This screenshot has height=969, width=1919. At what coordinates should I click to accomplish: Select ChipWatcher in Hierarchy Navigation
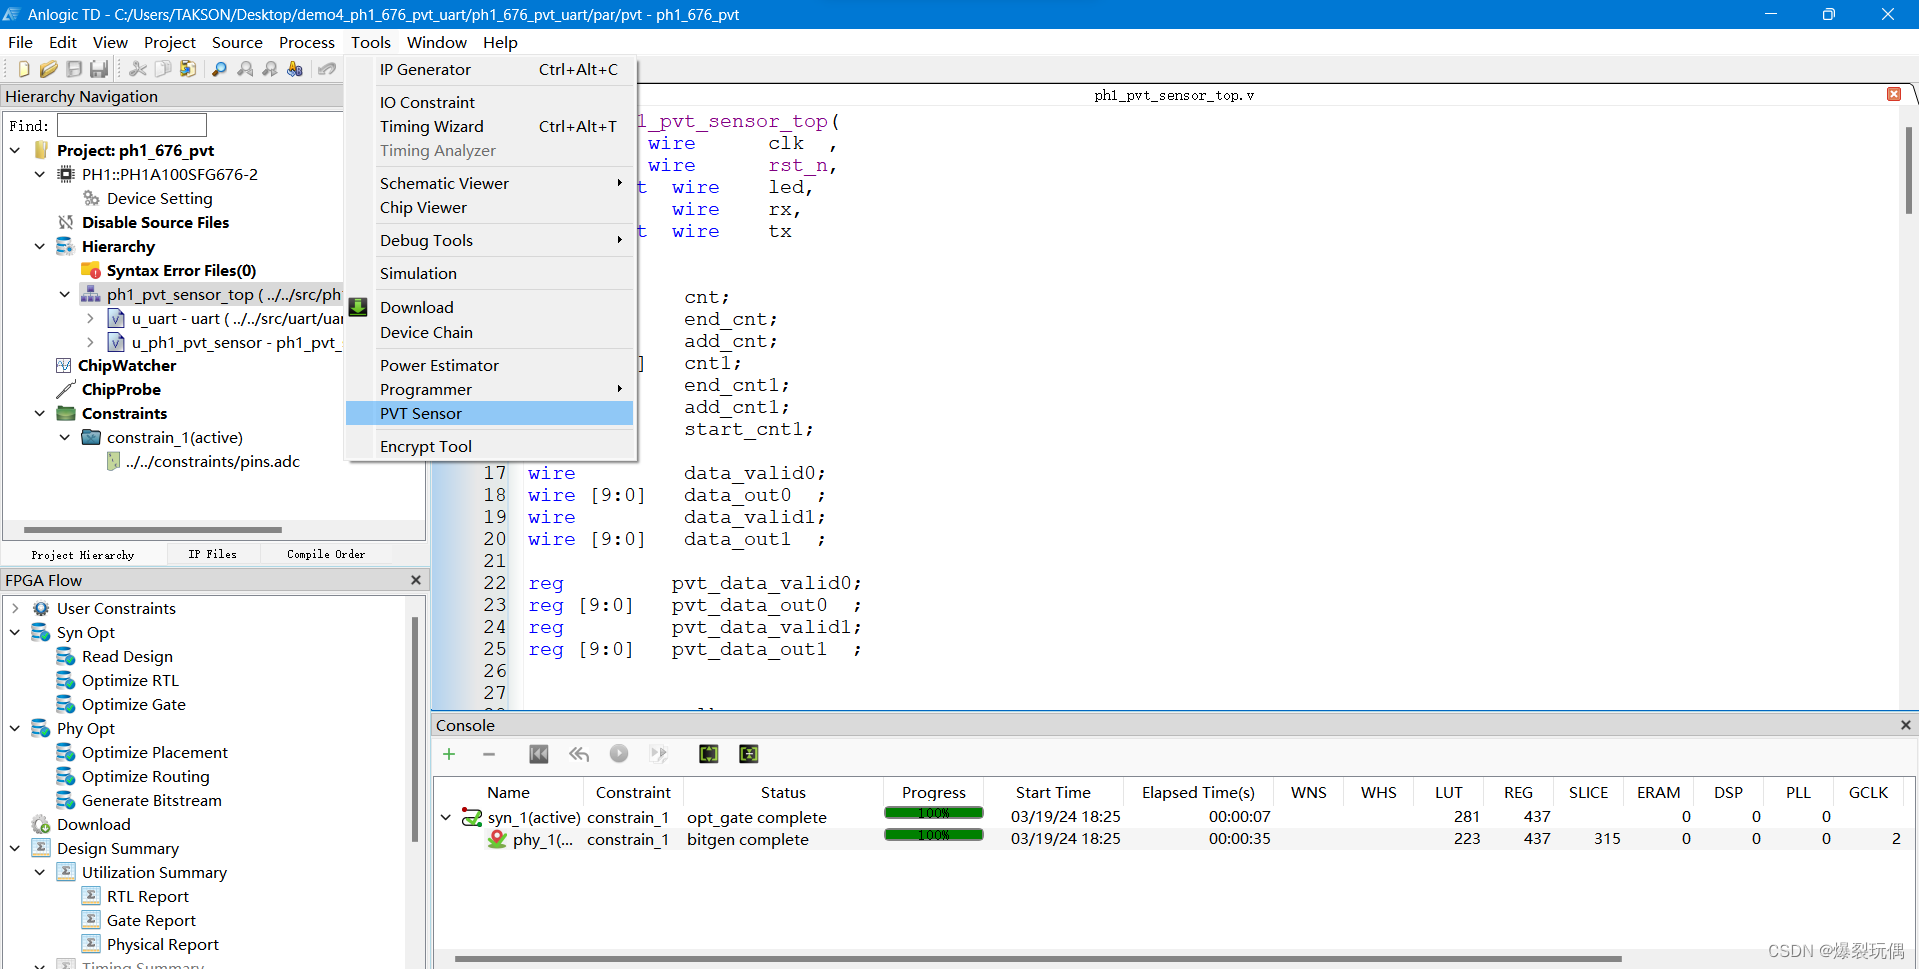pyautogui.click(x=127, y=365)
